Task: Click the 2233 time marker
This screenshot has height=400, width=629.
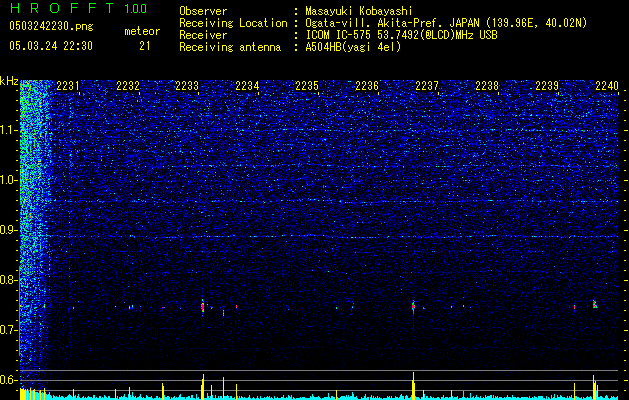Action: 187,86
